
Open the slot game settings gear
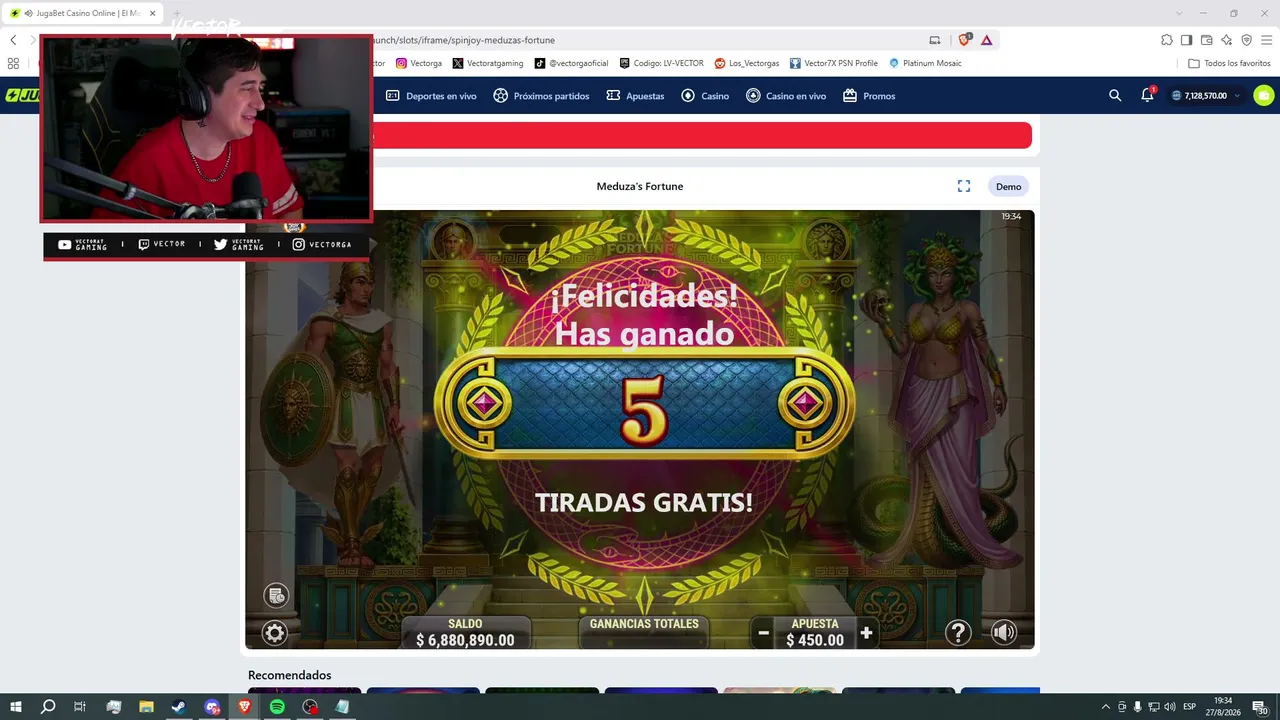274,633
